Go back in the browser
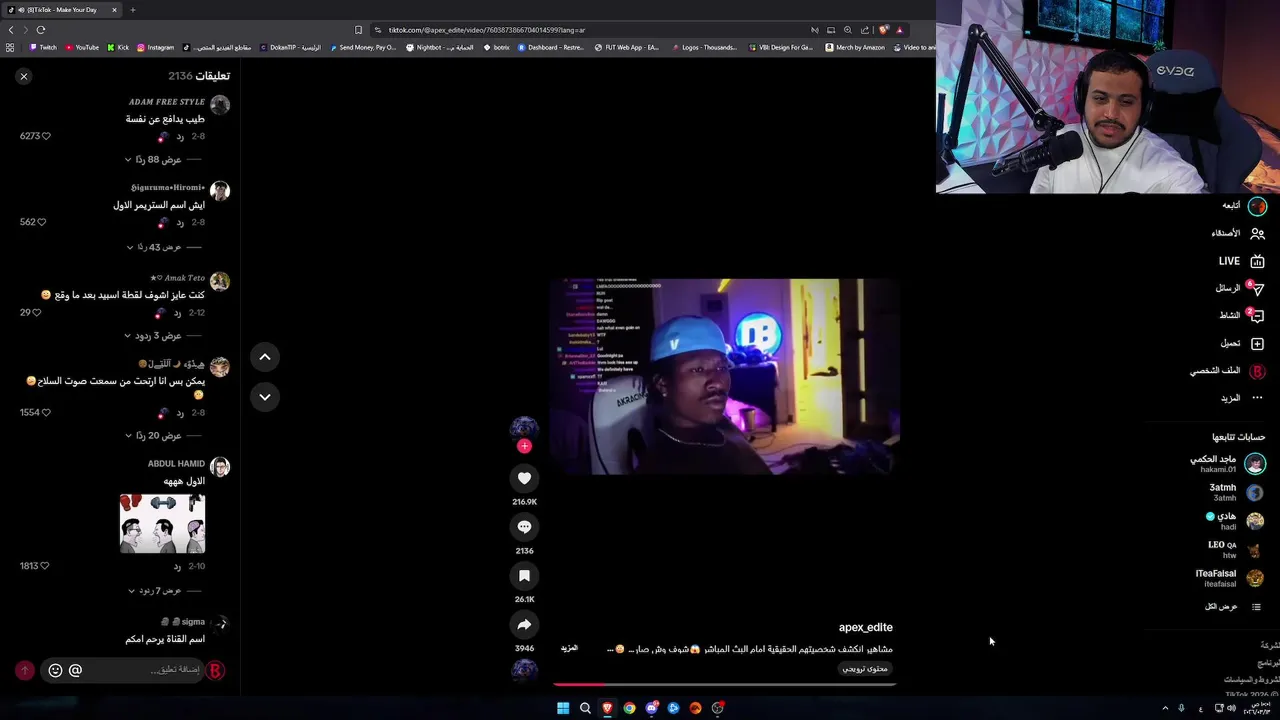The height and width of the screenshot is (720, 1280). (12, 30)
